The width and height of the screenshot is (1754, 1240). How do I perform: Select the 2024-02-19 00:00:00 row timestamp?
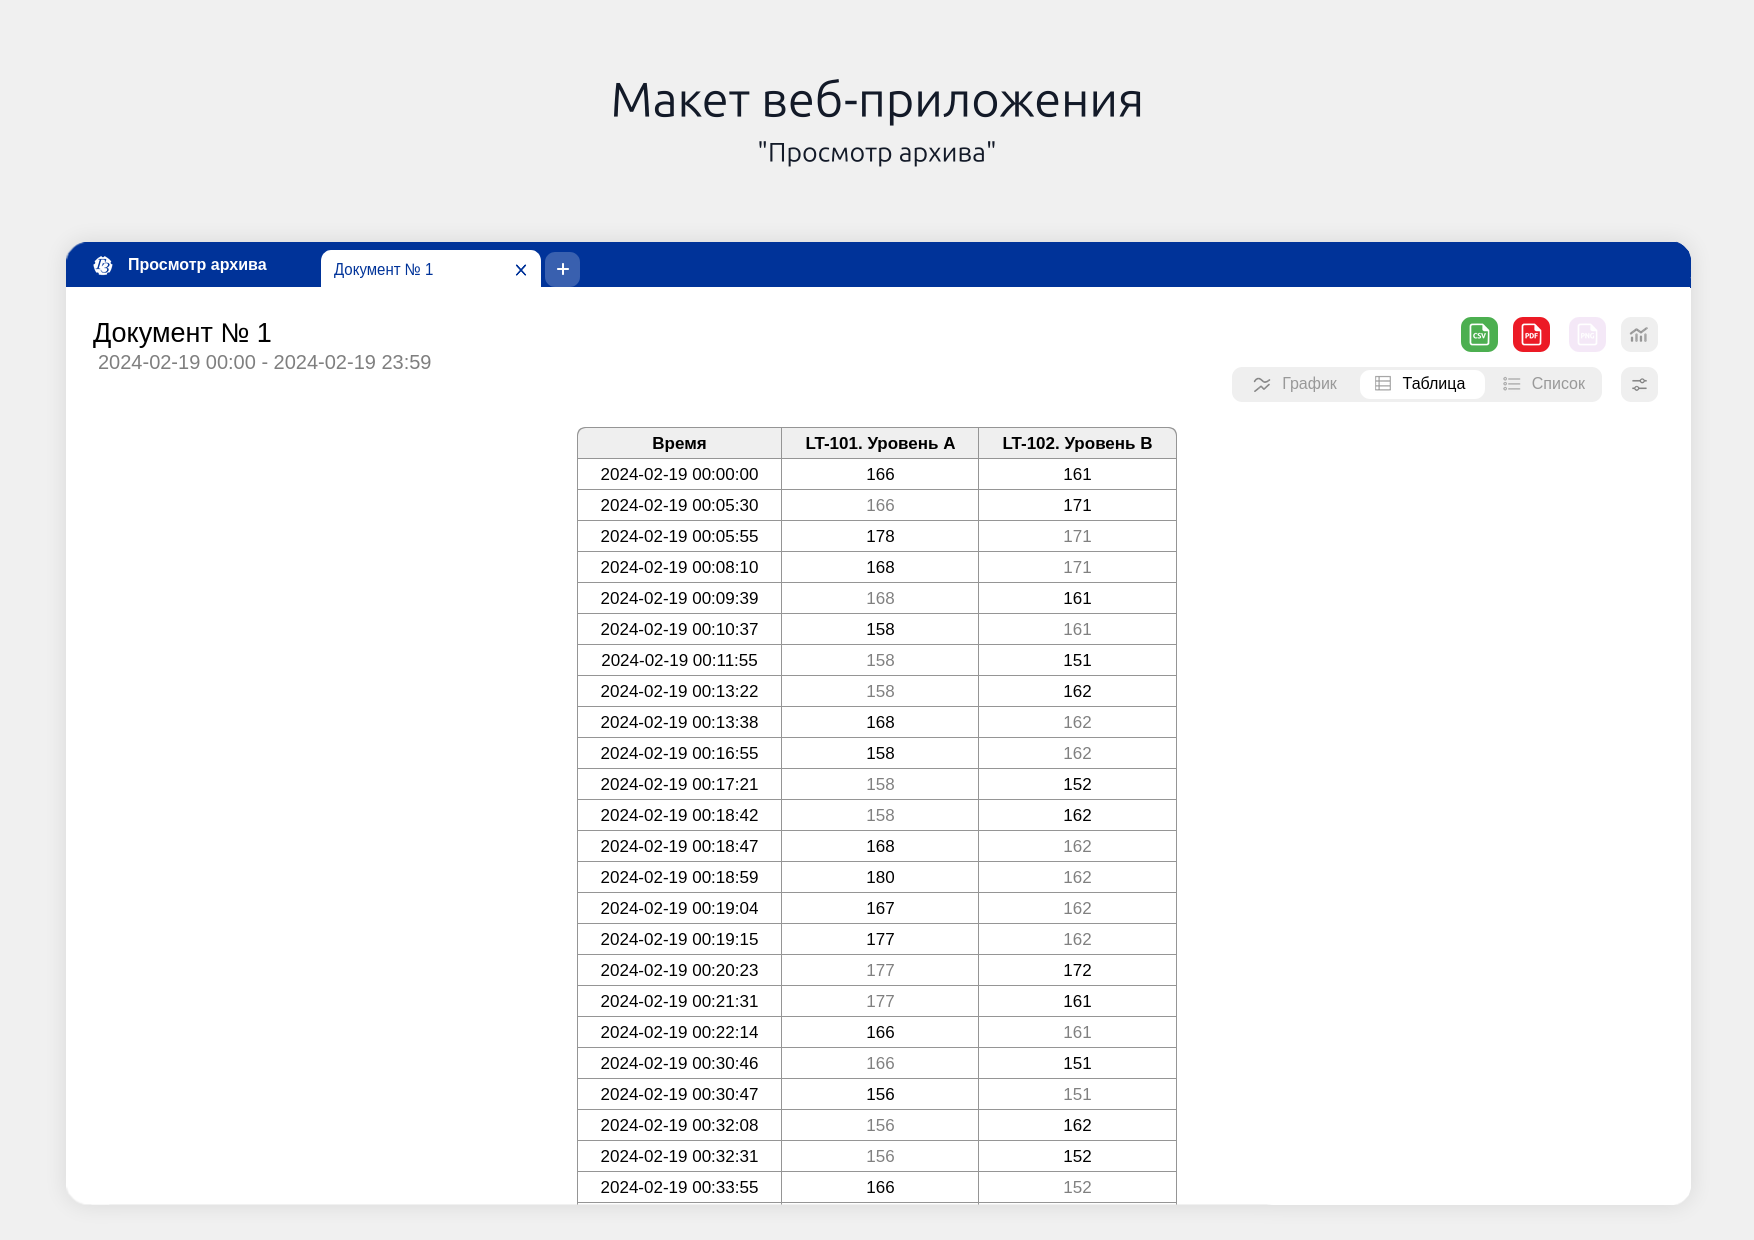[x=679, y=474]
